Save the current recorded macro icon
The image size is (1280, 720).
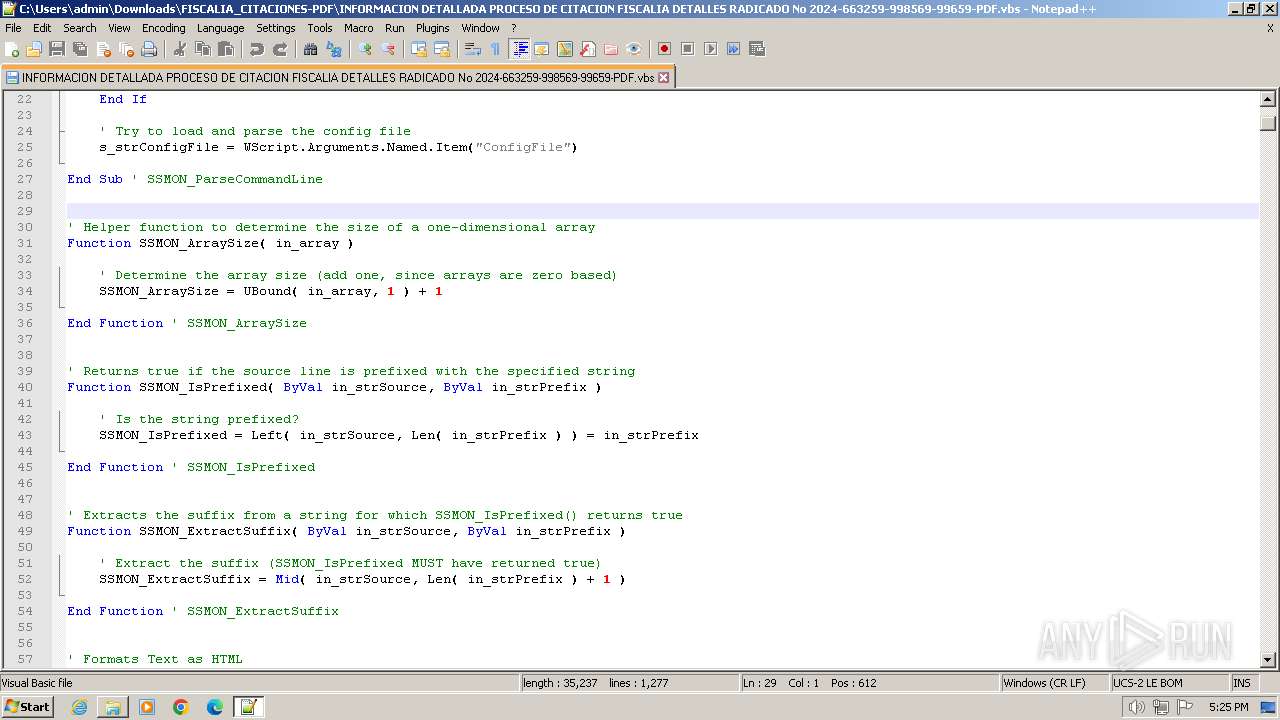click(757, 49)
